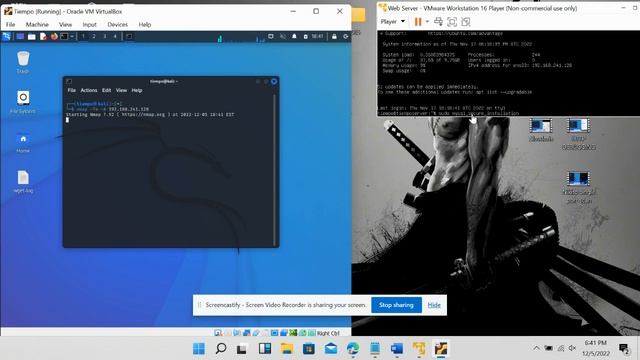Switch to workspace 1 in Kali panel
The width and height of the screenshot is (640, 360).
pos(83,36)
